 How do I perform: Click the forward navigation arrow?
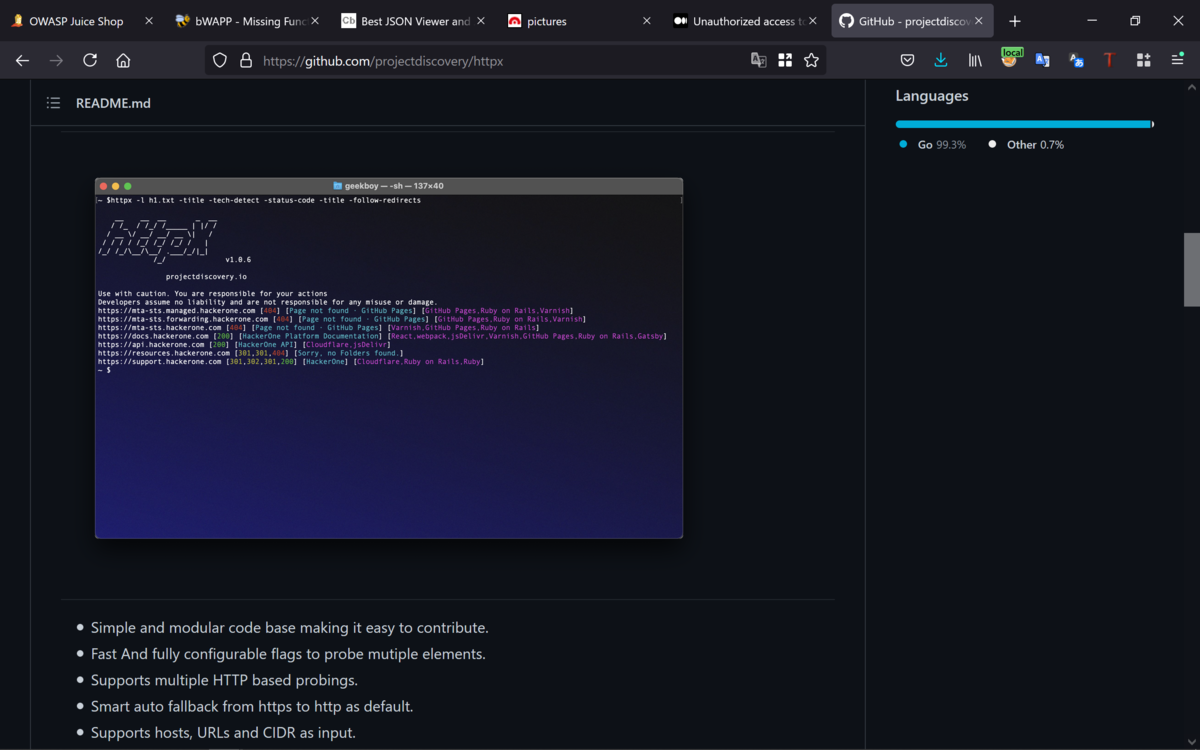(56, 61)
